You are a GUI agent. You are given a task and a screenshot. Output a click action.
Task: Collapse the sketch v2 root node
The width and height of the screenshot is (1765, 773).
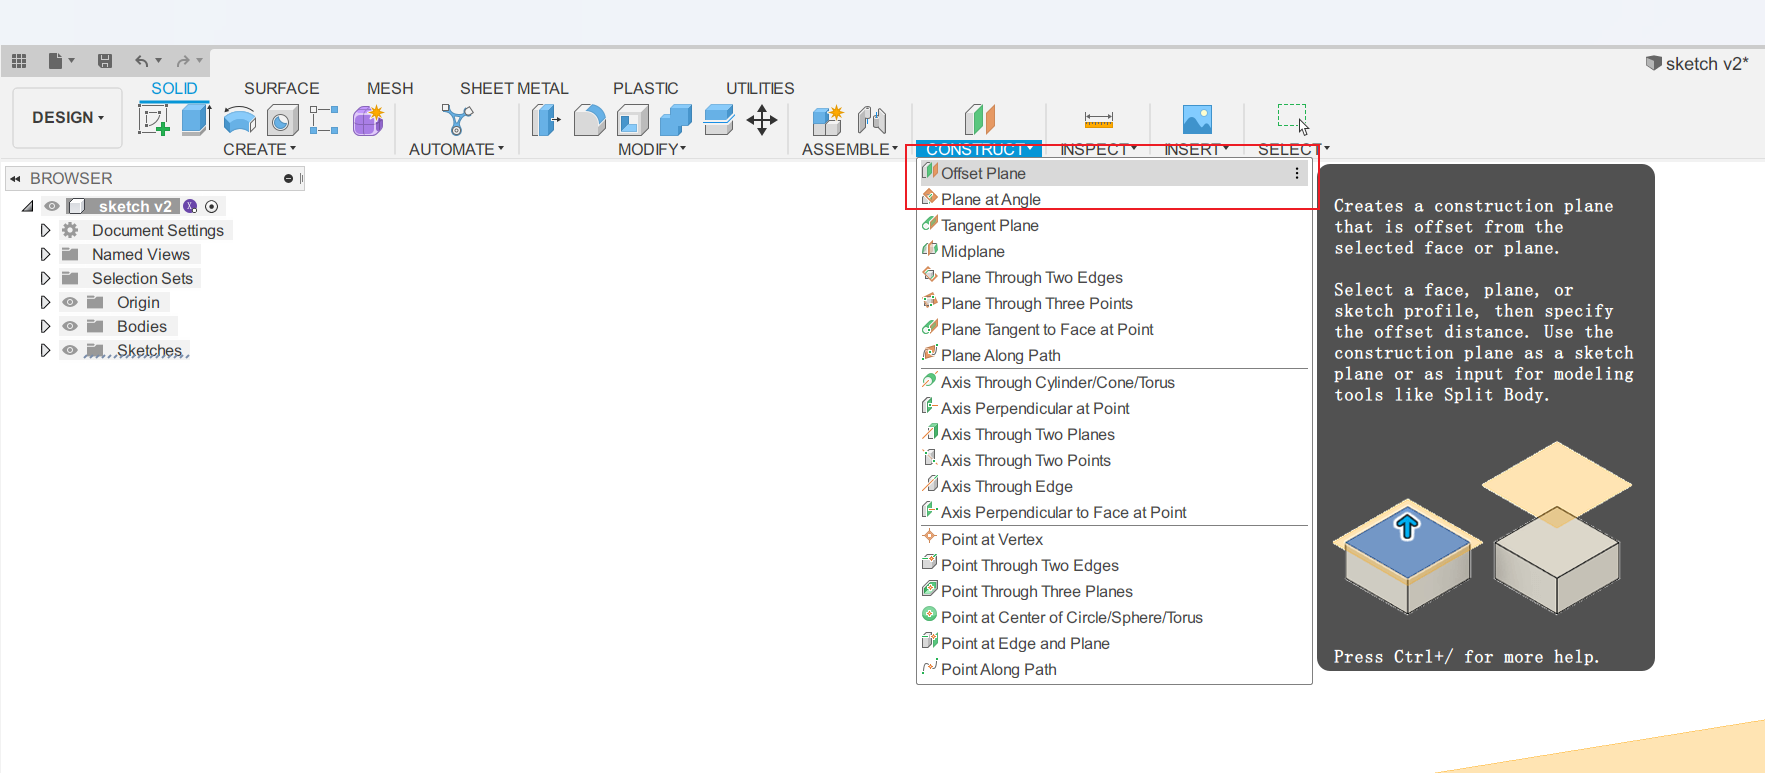point(28,206)
